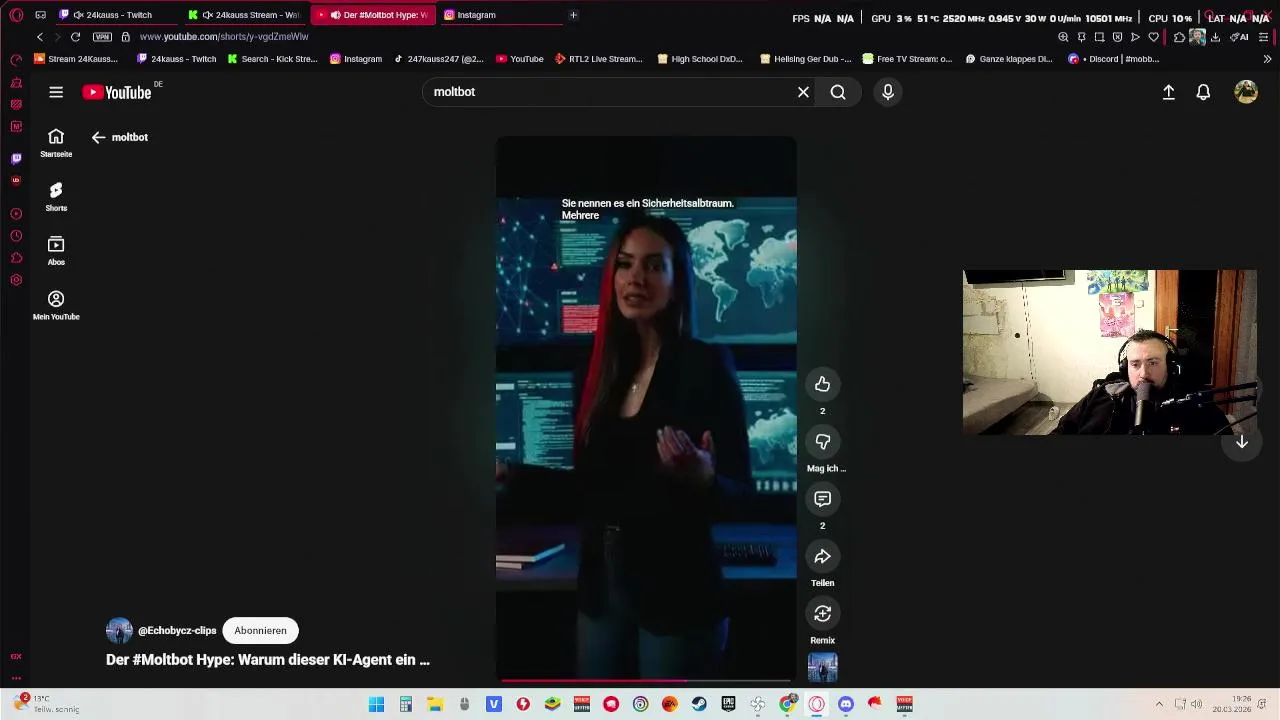The image size is (1280, 720).
Task: Open the Short's sound thumbnail
Action: [x=822, y=667]
